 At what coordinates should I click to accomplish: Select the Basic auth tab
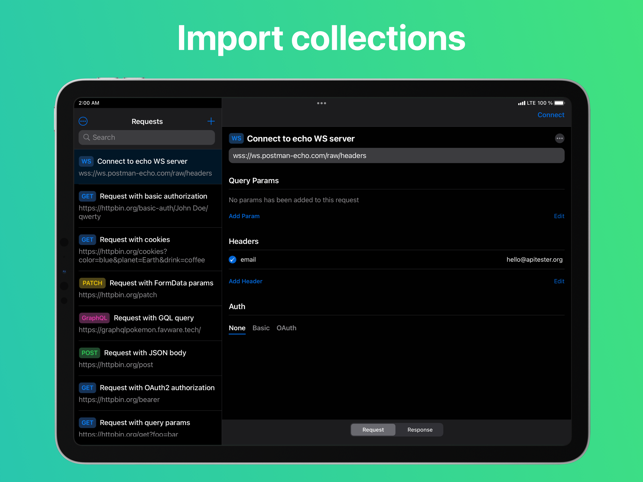point(261,328)
